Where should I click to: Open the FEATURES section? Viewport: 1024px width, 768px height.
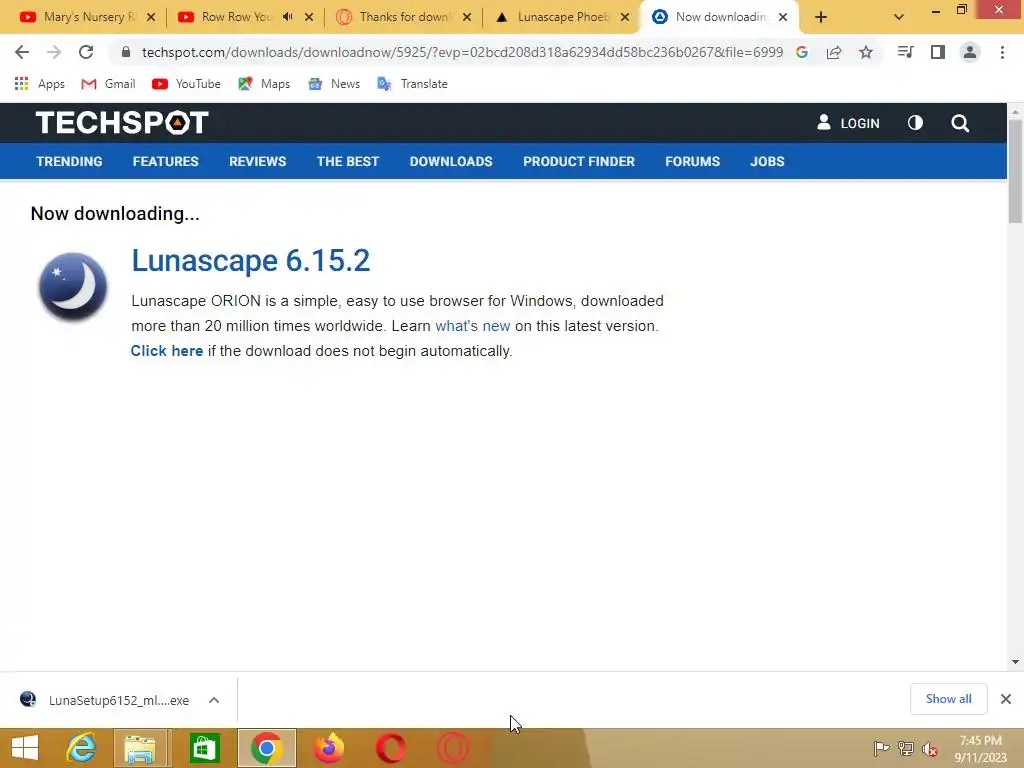[165, 161]
